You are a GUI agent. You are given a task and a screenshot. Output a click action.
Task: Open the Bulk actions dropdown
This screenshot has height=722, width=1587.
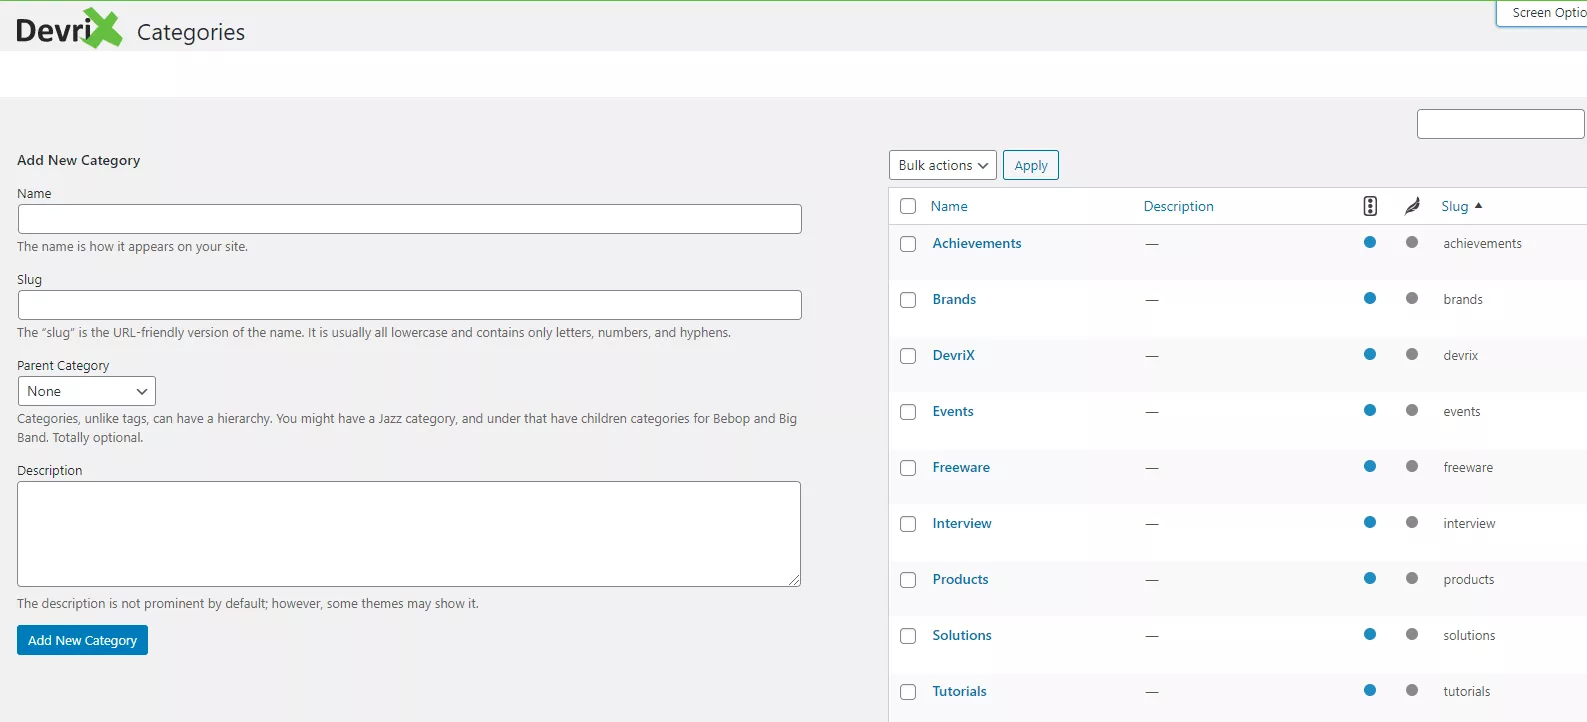943,165
